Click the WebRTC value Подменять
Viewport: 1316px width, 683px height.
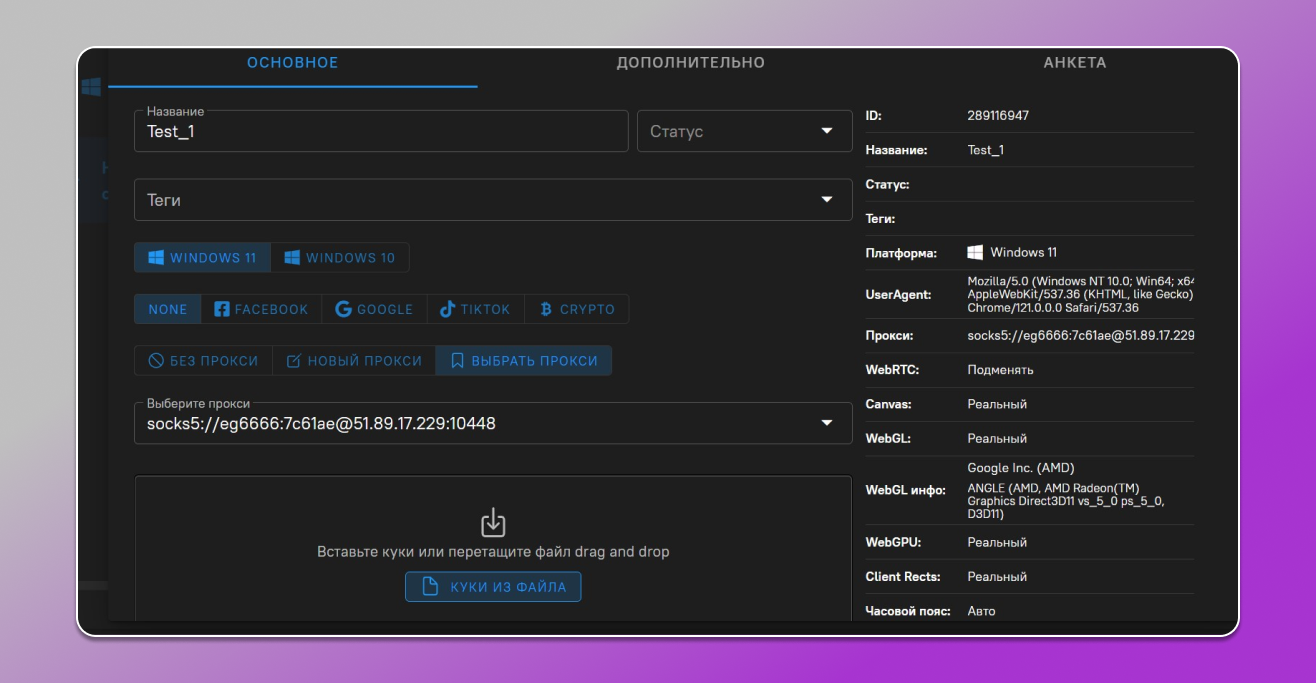point(1001,370)
